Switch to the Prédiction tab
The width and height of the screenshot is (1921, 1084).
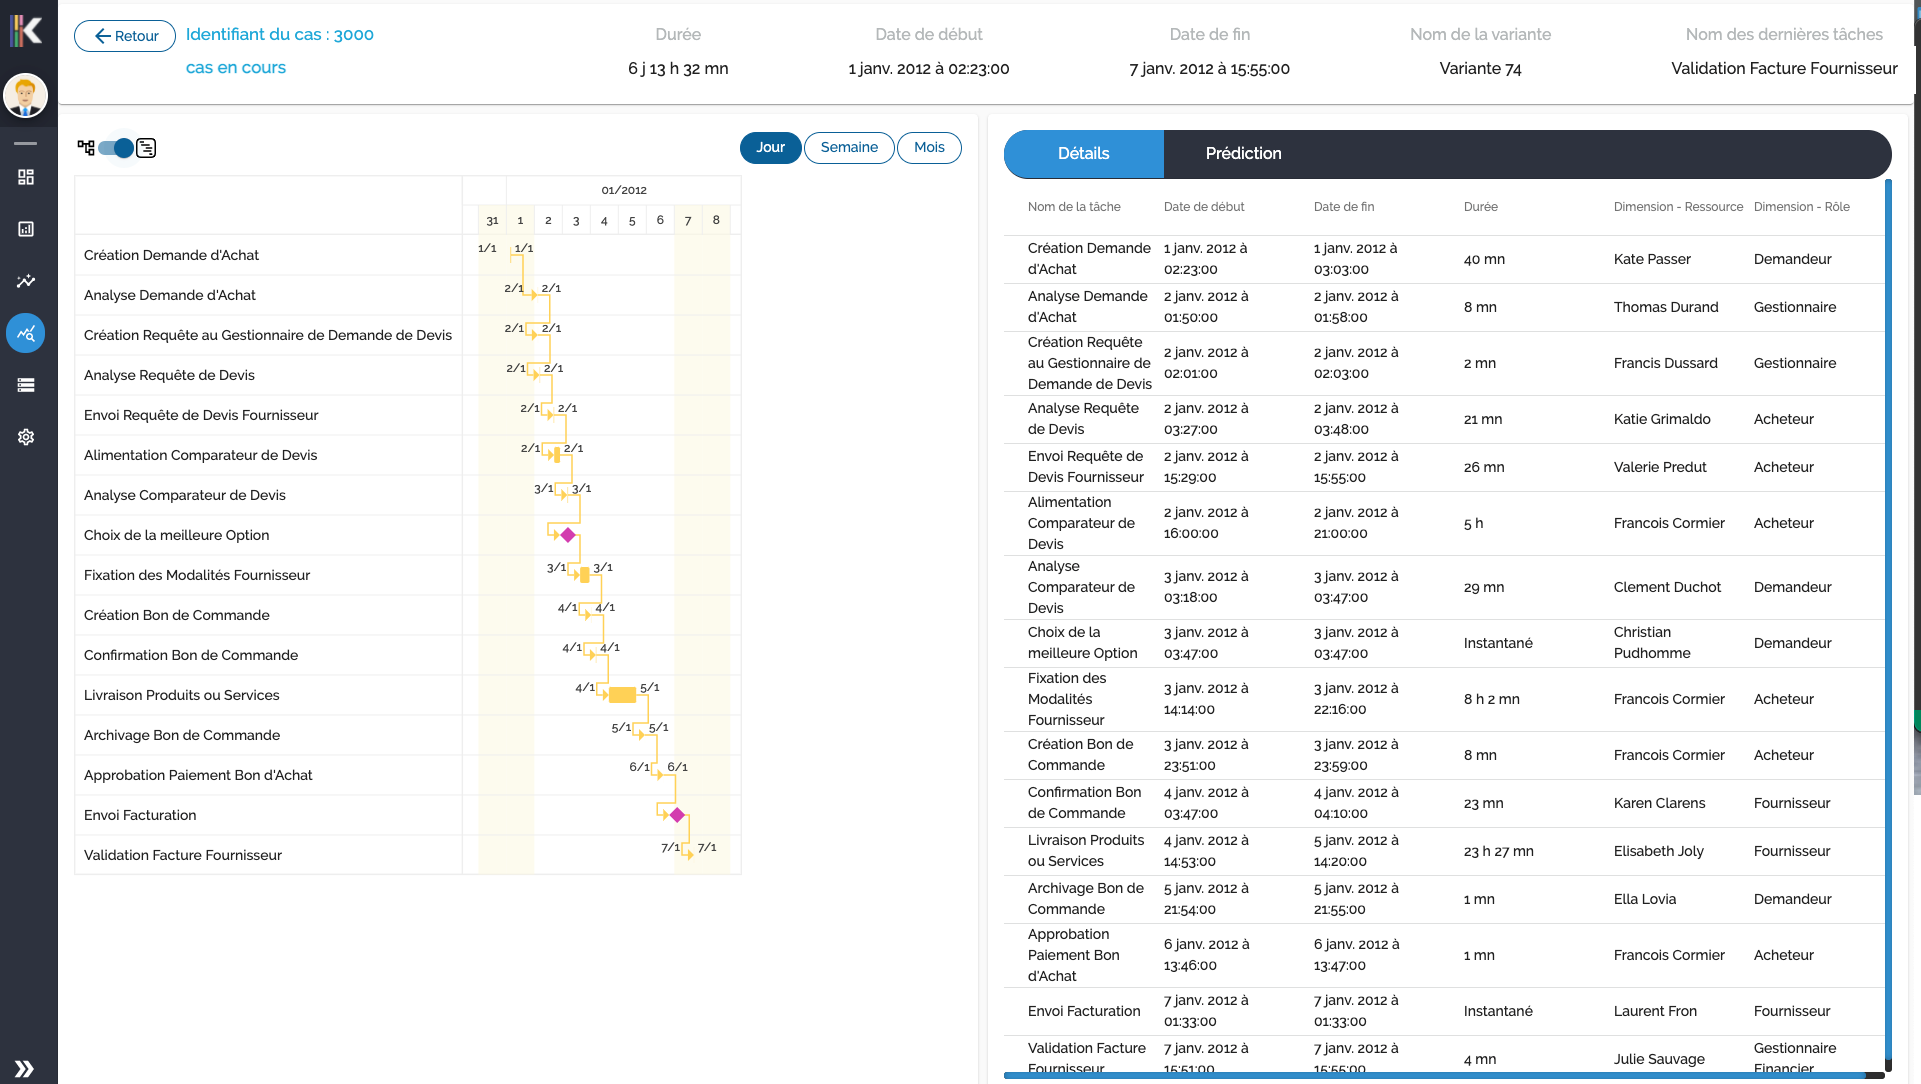click(x=1243, y=153)
